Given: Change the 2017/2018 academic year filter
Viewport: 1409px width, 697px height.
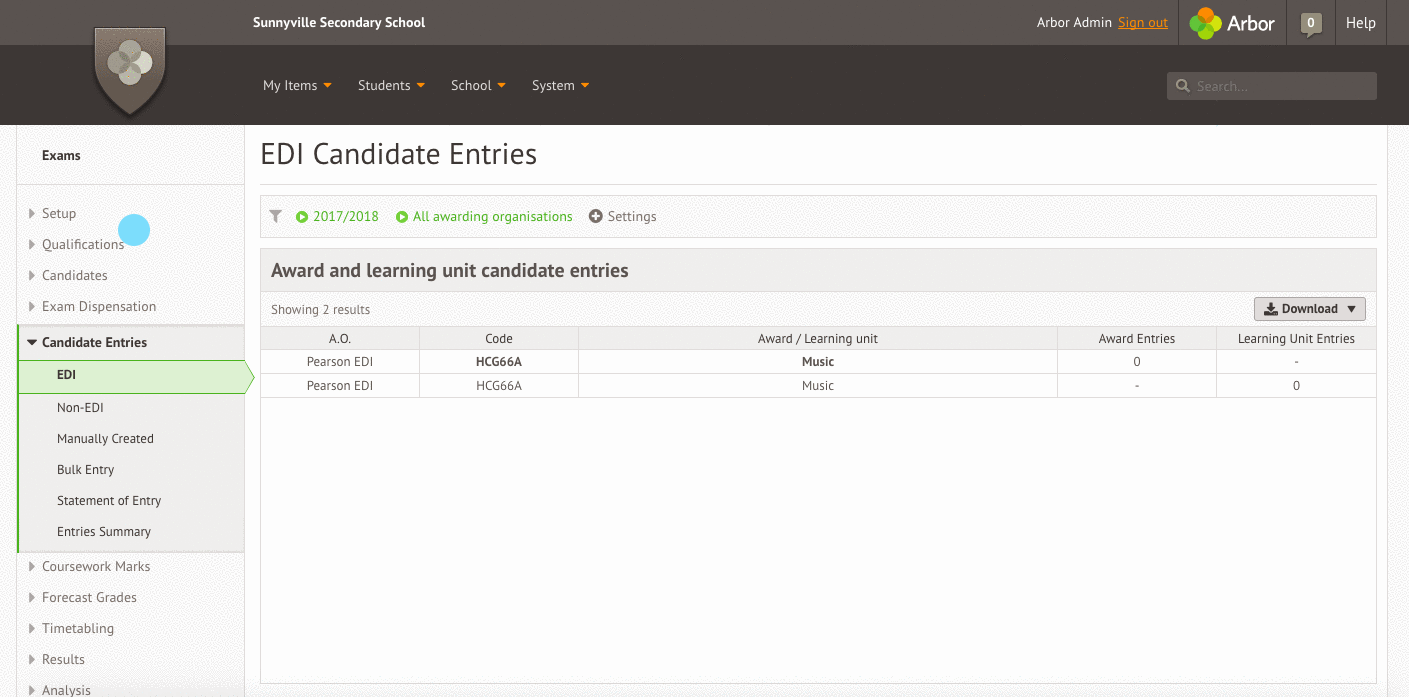Looking at the screenshot, I should coord(346,216).
